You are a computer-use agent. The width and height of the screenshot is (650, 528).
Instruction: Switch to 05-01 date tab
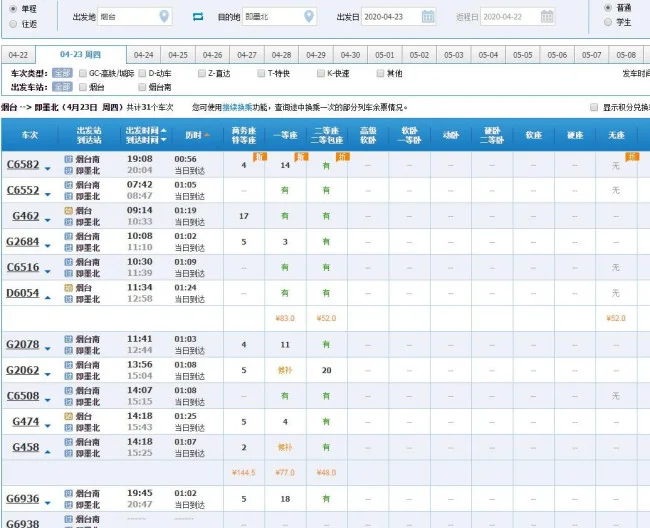point(385,55)
